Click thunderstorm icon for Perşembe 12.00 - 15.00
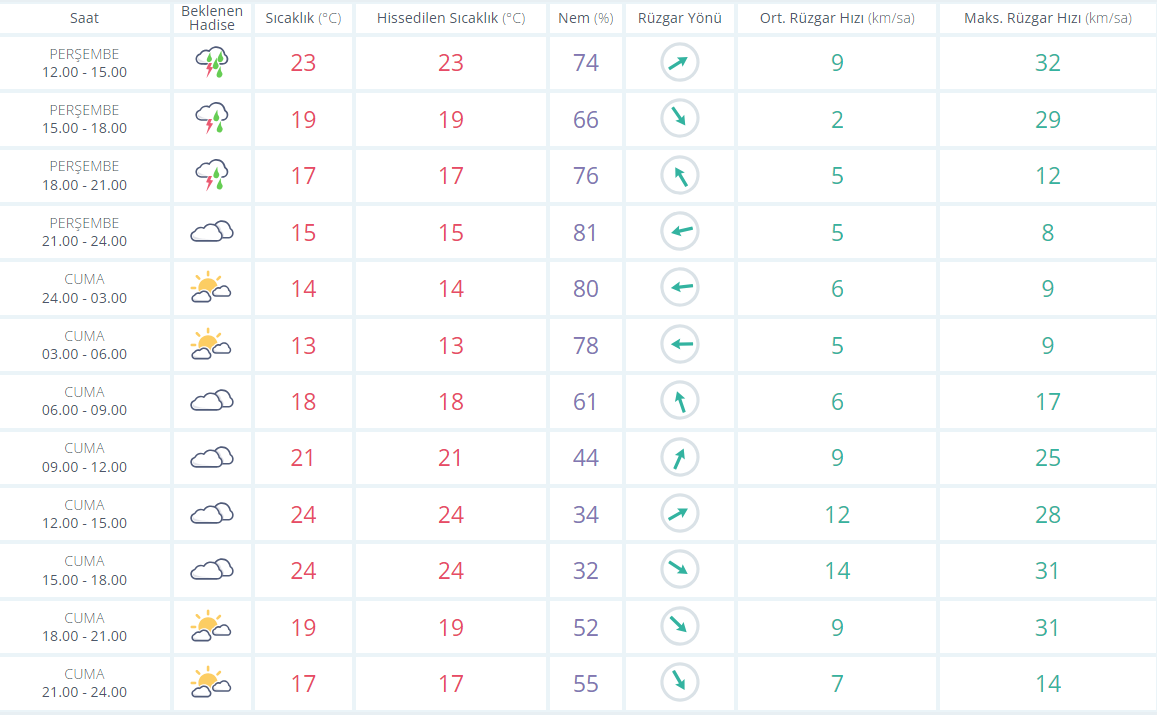The image size is (1157, 715). tap(212, 63)
